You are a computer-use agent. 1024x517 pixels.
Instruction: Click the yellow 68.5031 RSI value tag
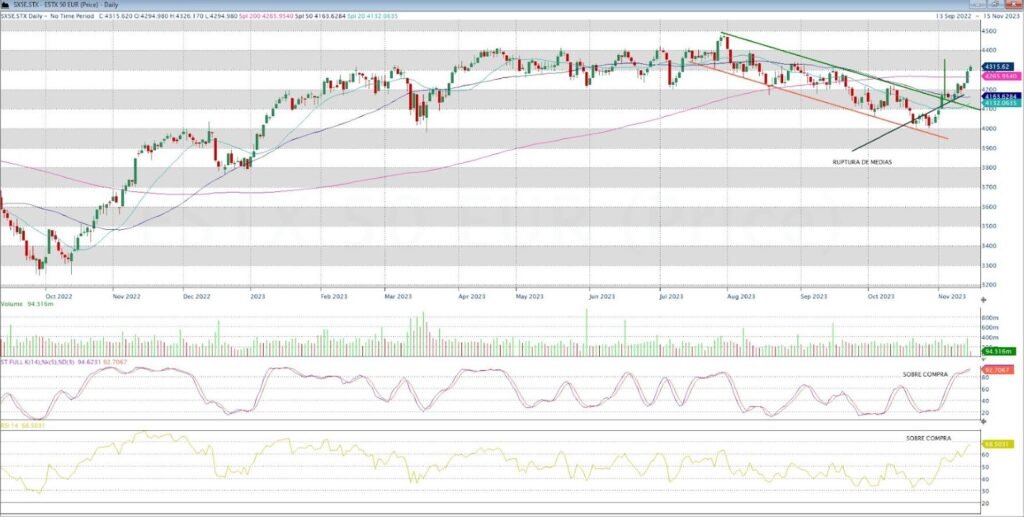tap(997, 444)
